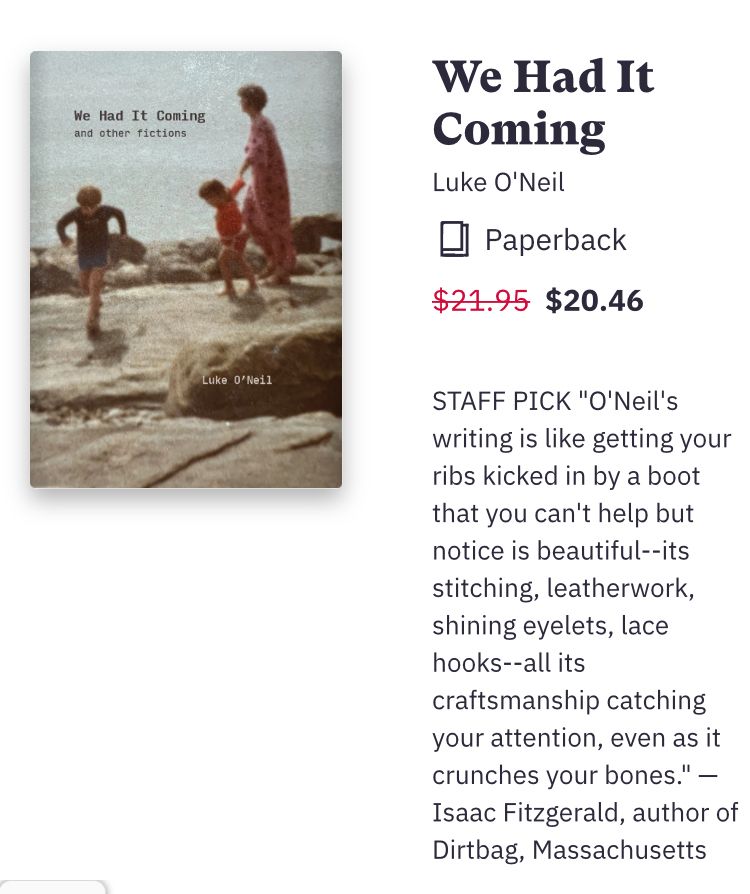This screenshot has height=894, width=750.
Task: Click the paperback book format icon
Action: point(454,240)
